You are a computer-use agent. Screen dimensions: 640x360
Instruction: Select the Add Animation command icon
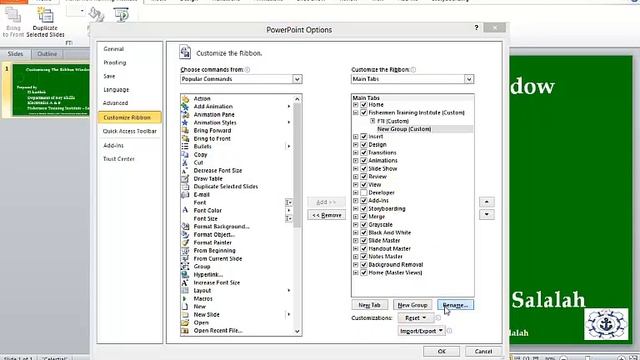[x=185, y=107]
